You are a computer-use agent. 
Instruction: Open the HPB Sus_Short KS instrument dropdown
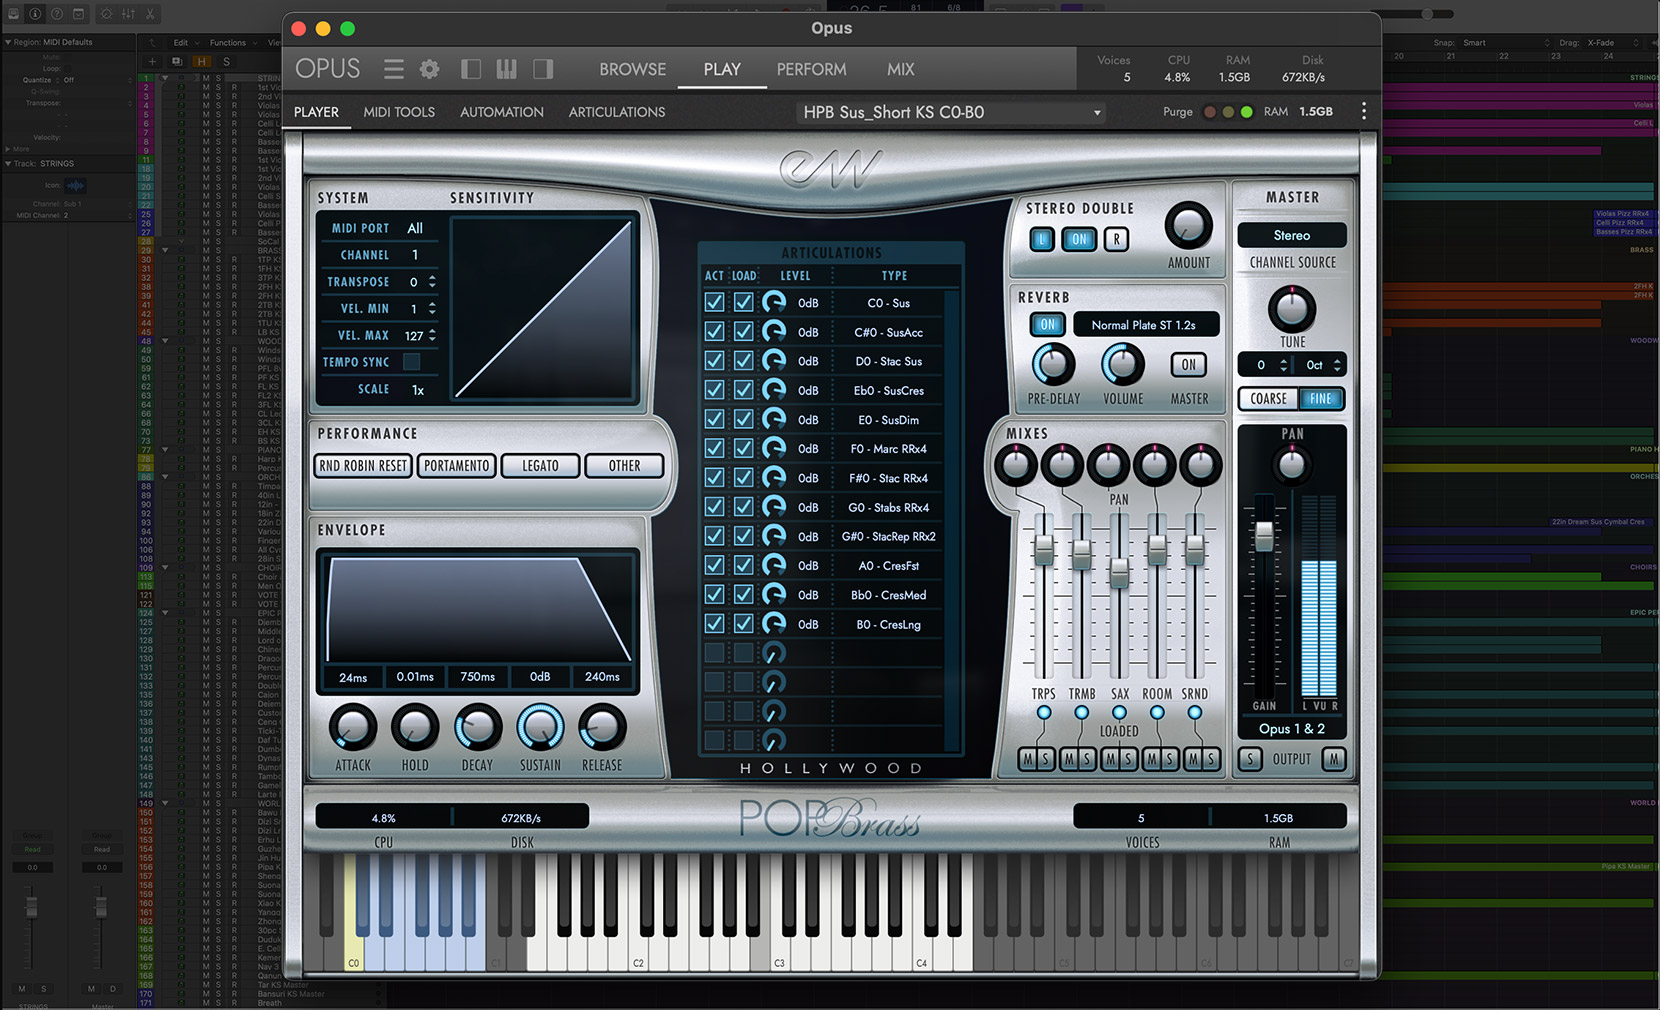tap(951, 112)
